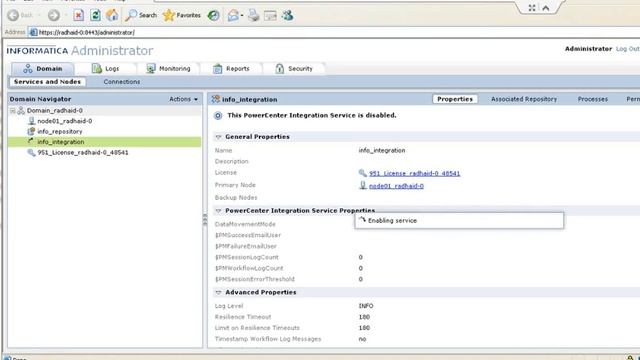Viewport: 640px width, 360px height.
Task: Click the Domain icon beside Domain_radhaid-0
Action: point(21,111)
